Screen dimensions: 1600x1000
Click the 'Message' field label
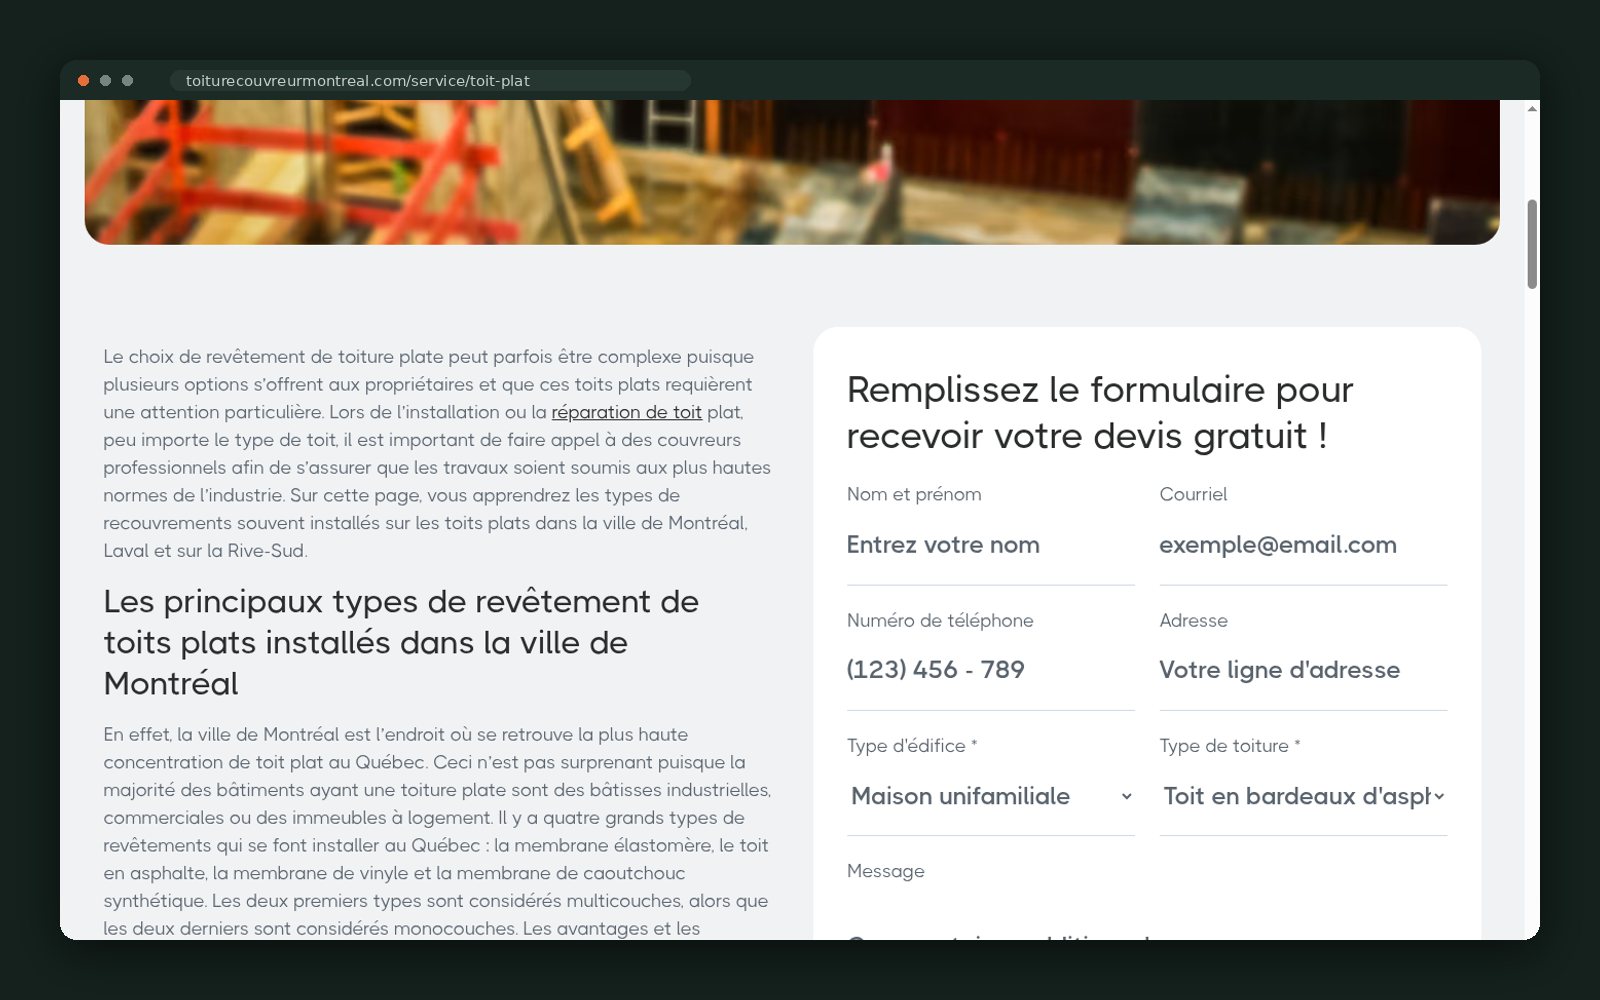[886, 871]
